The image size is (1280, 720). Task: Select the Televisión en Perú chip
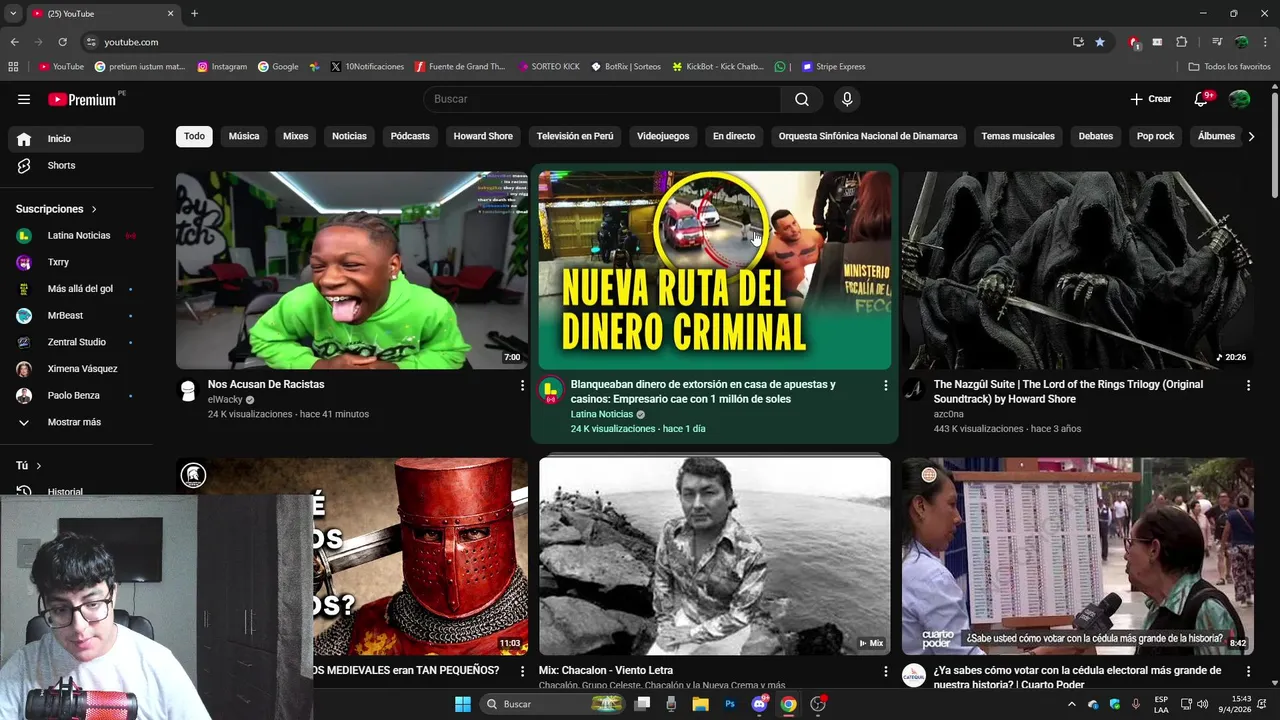click(575, 136)
